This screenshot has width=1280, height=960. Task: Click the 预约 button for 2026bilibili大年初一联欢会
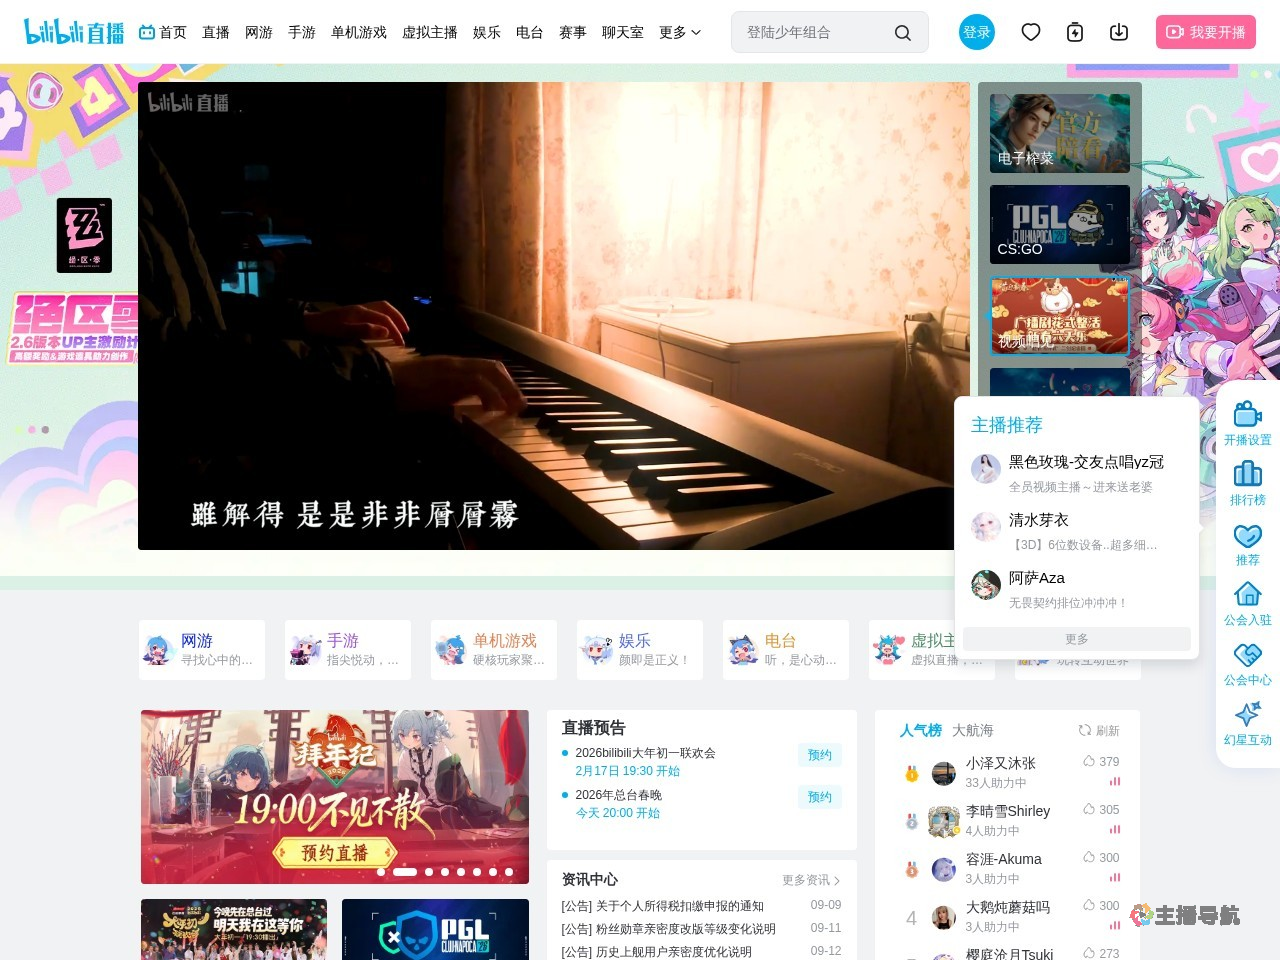(819, 755)
